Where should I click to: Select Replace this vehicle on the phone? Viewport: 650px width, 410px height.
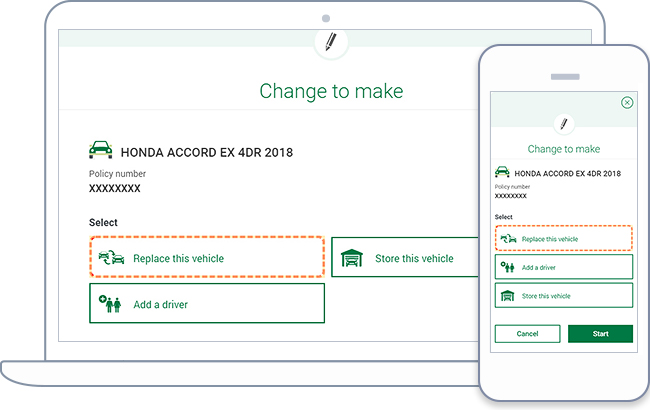[x=564, y=238]
